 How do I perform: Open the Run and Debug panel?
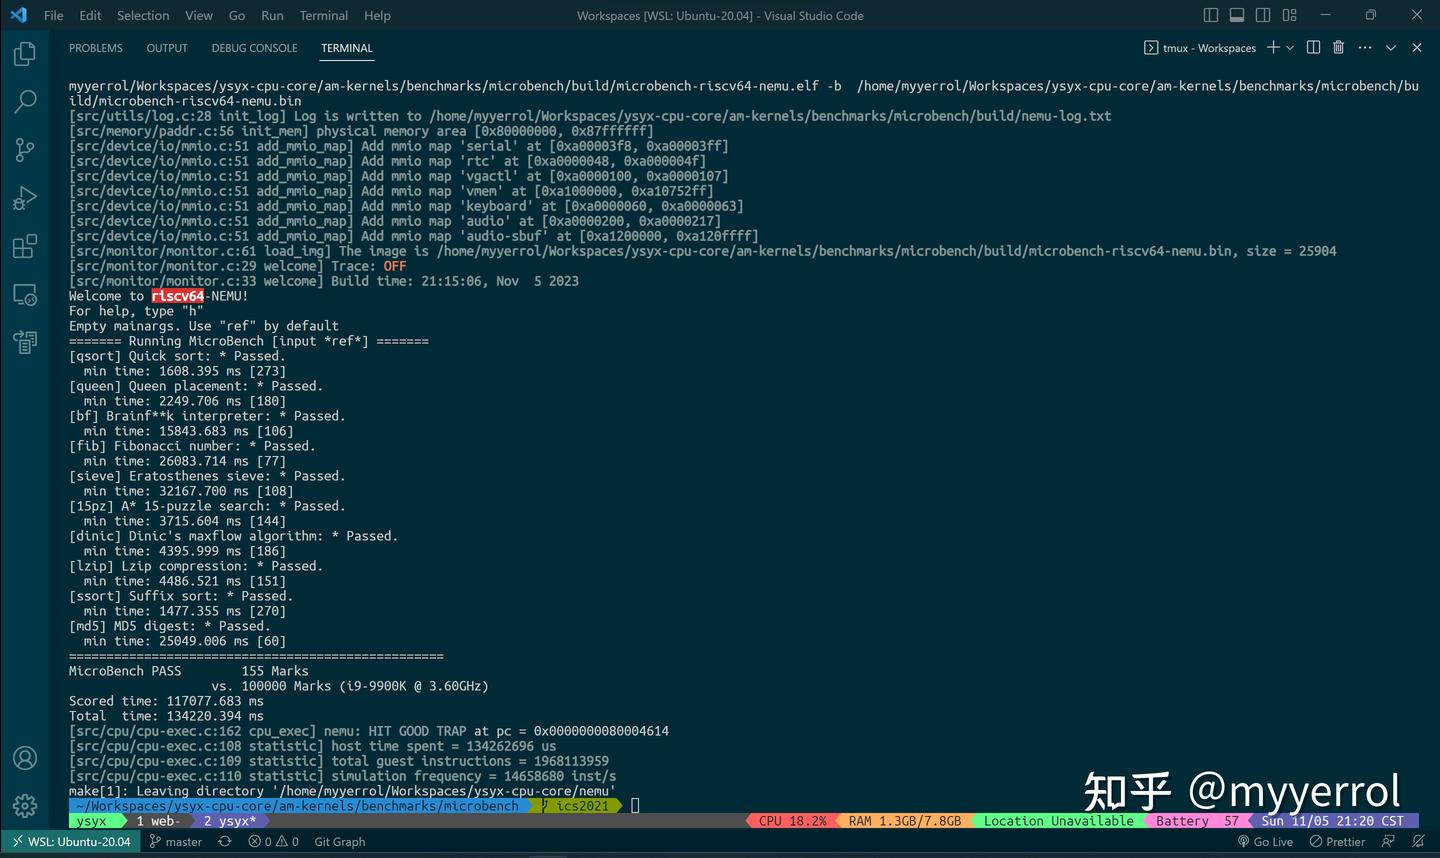coord(25,196)
